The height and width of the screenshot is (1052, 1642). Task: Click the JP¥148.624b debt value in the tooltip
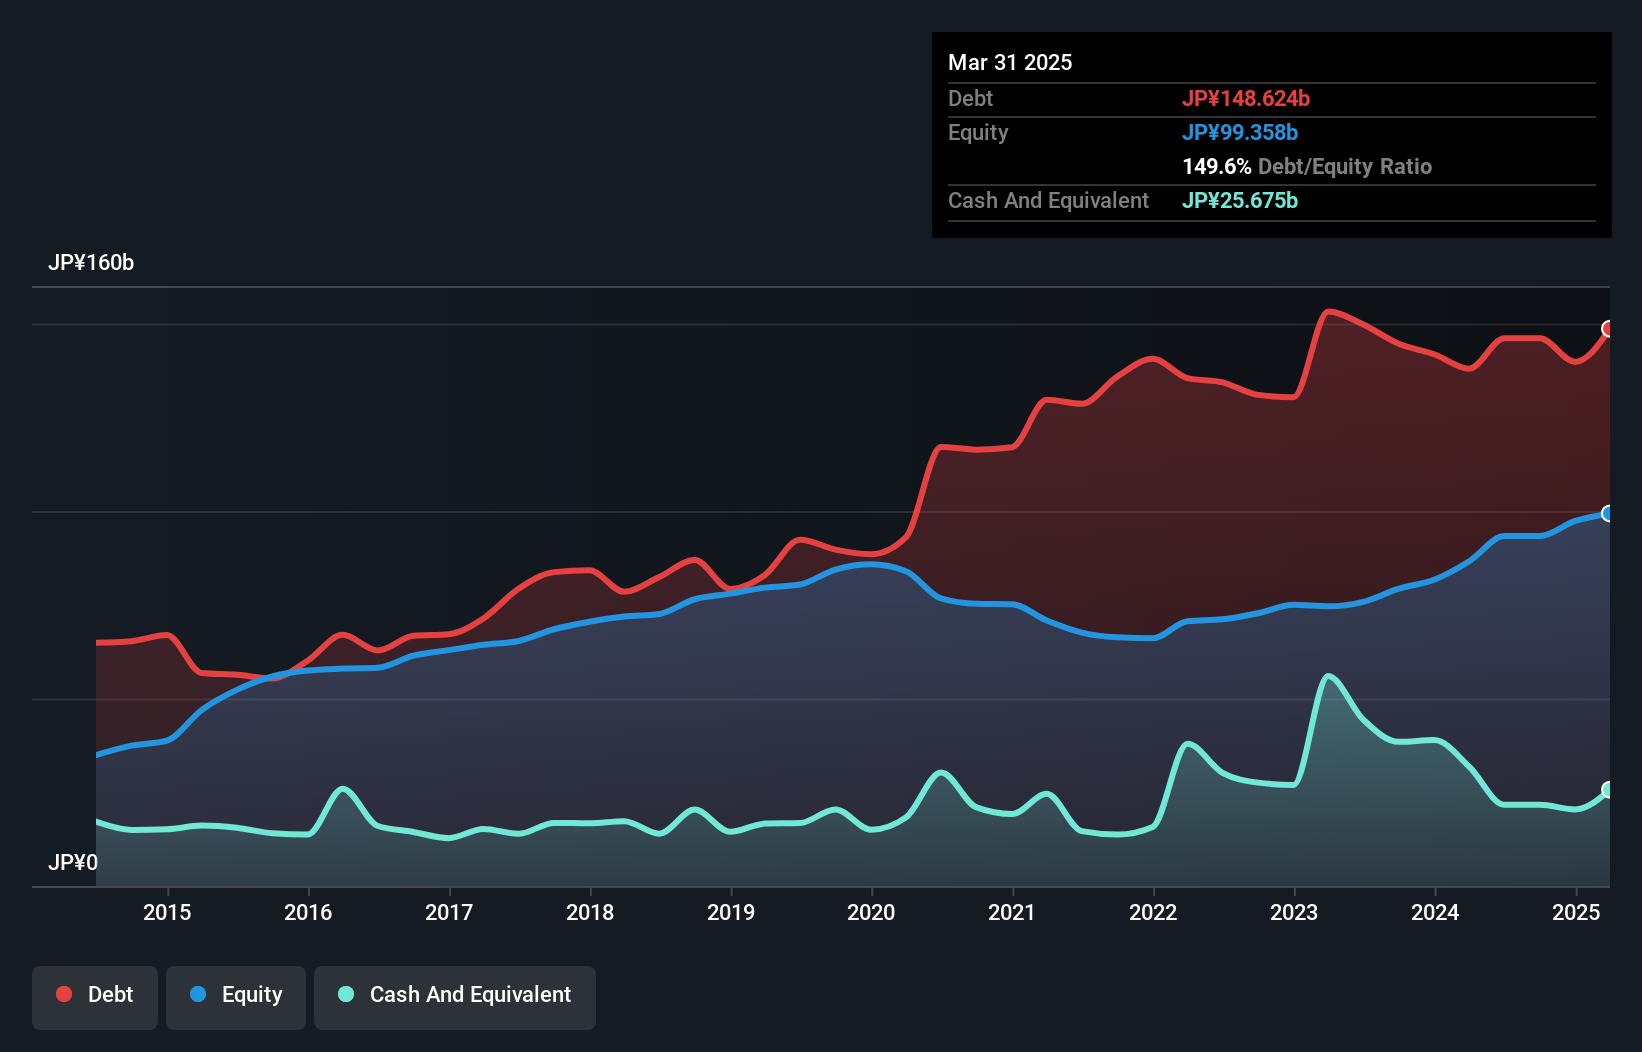pos(1246,99)
